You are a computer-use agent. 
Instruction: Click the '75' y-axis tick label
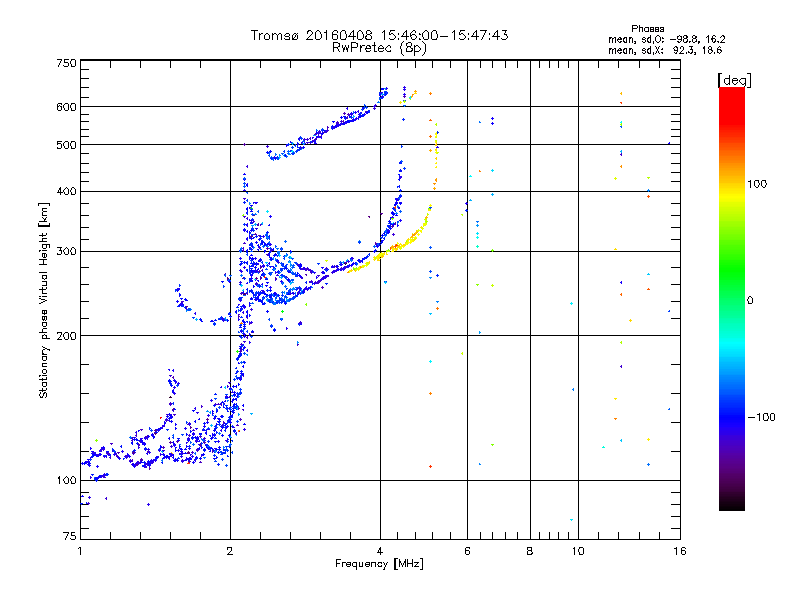point(70,536)
